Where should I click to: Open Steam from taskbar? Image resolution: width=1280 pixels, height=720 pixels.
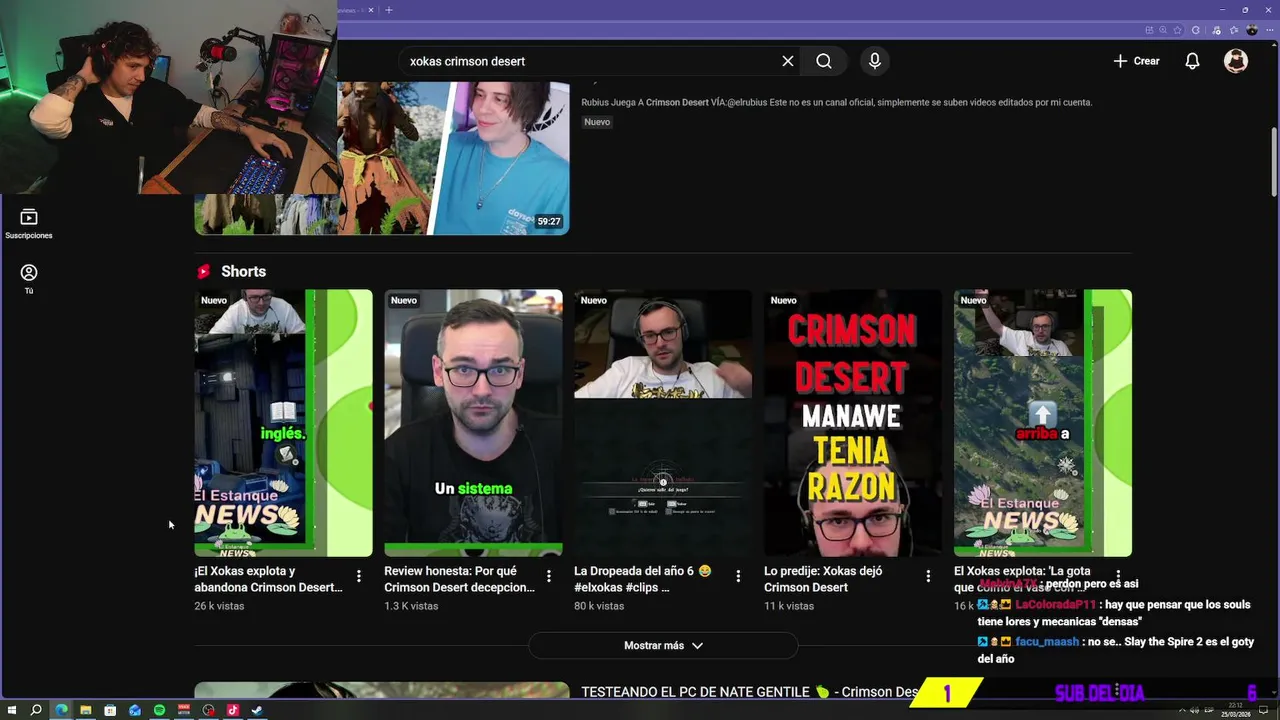click(x=257, y=710)
